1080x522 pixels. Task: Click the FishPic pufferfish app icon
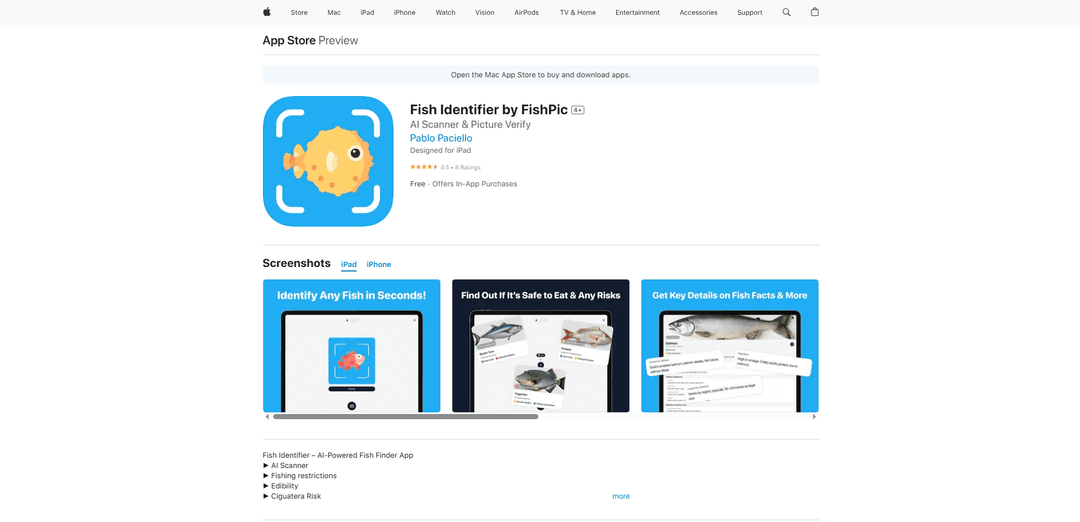[328, 161]
